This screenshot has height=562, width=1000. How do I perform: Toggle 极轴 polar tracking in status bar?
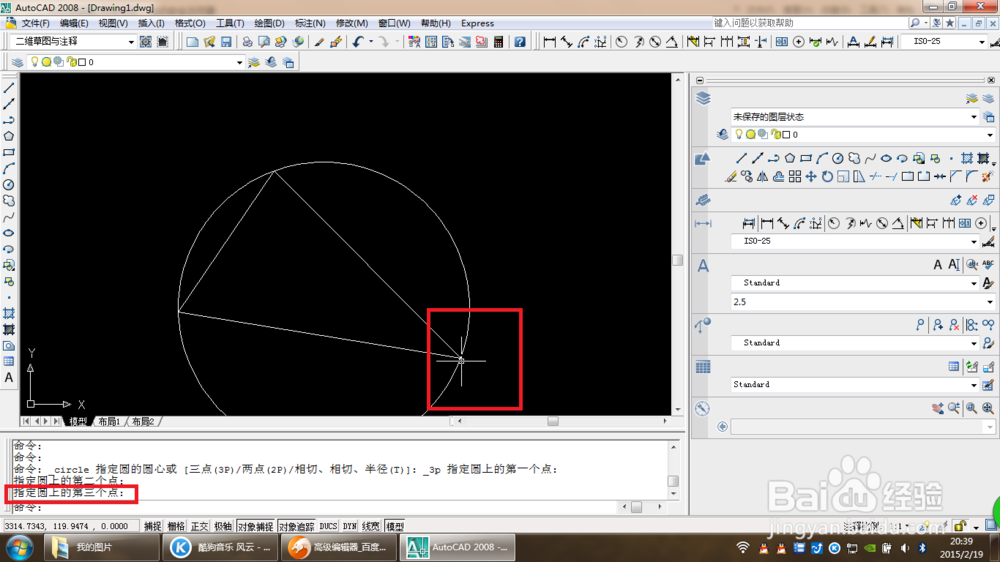(223, 526)
